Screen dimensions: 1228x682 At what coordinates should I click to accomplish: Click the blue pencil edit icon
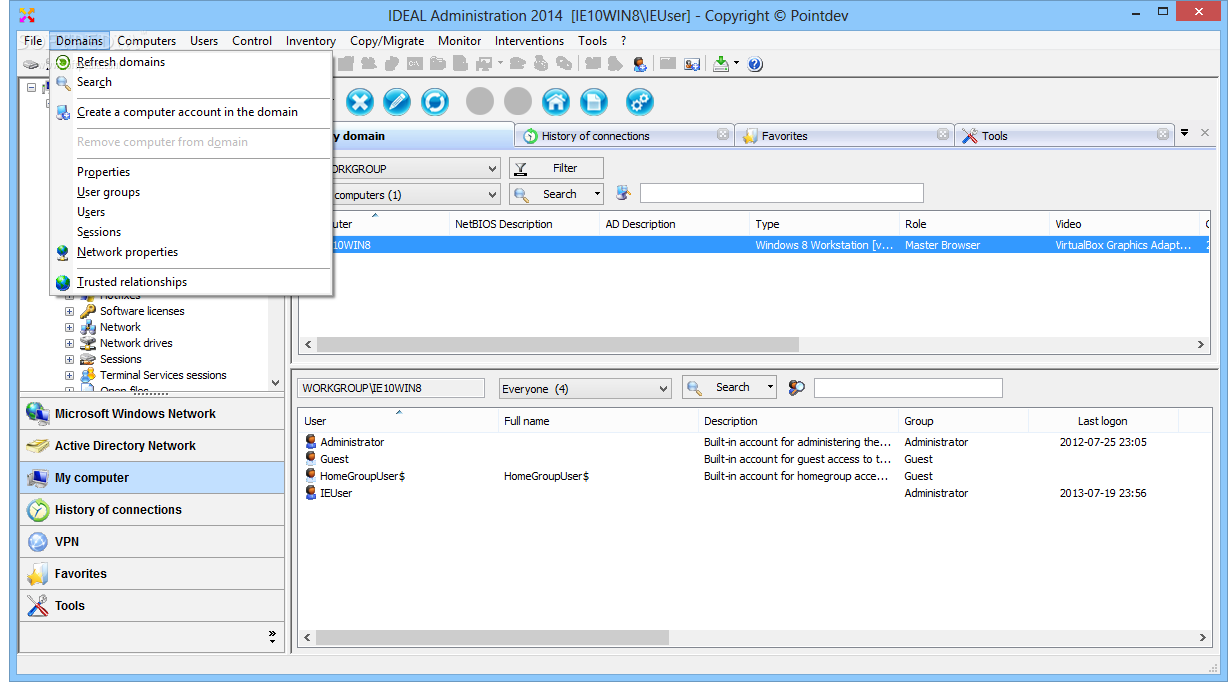[397, 101]
